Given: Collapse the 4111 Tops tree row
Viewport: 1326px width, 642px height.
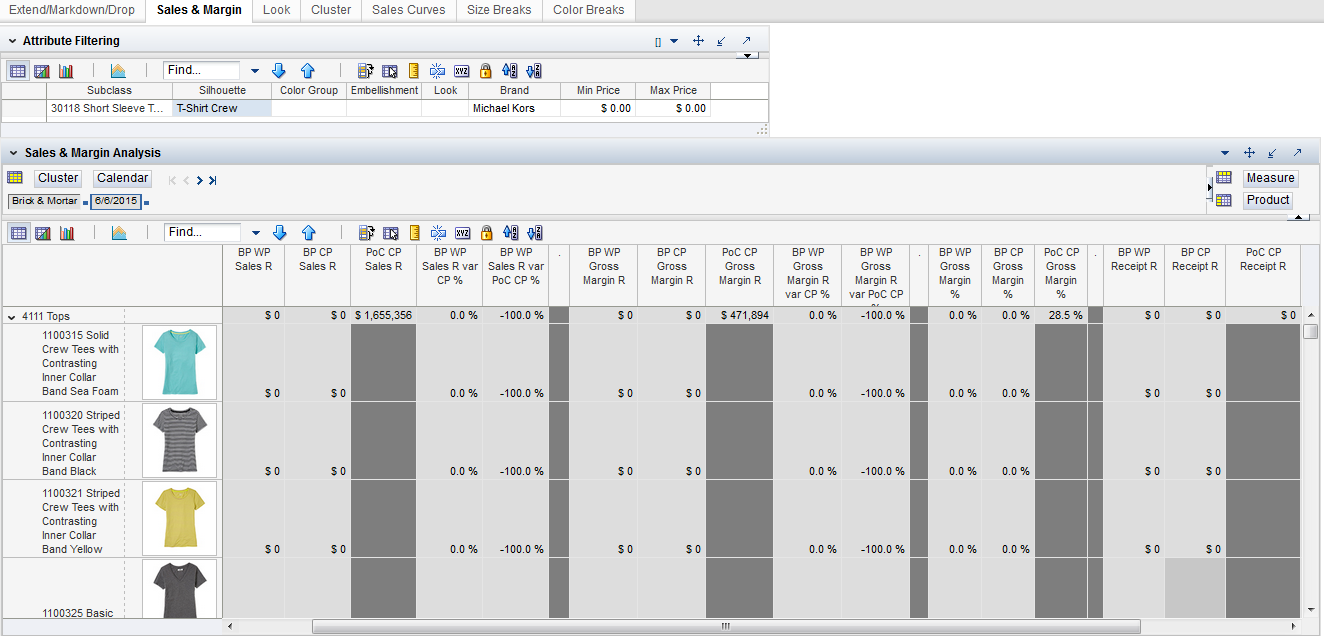Looking at the screenshot, I should tap(12, 316).
